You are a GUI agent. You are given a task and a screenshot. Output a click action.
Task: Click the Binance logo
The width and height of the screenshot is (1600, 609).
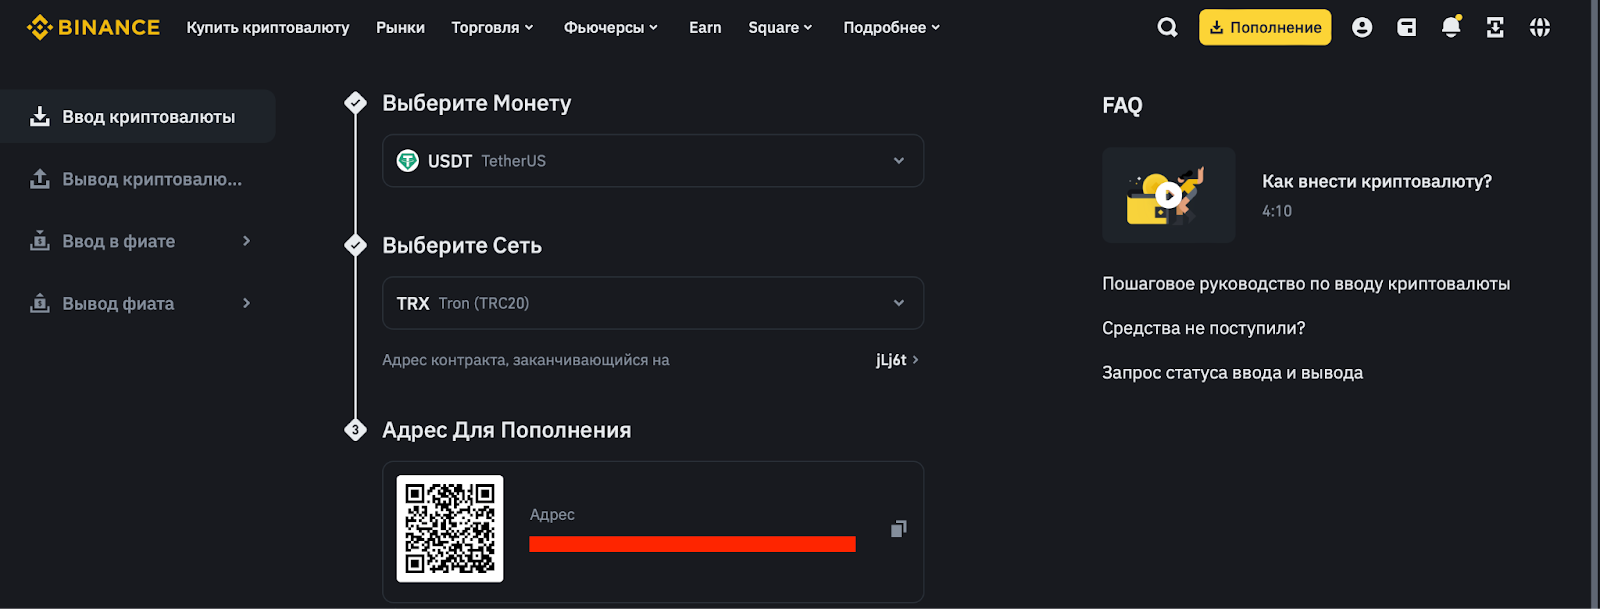[92, 27]
